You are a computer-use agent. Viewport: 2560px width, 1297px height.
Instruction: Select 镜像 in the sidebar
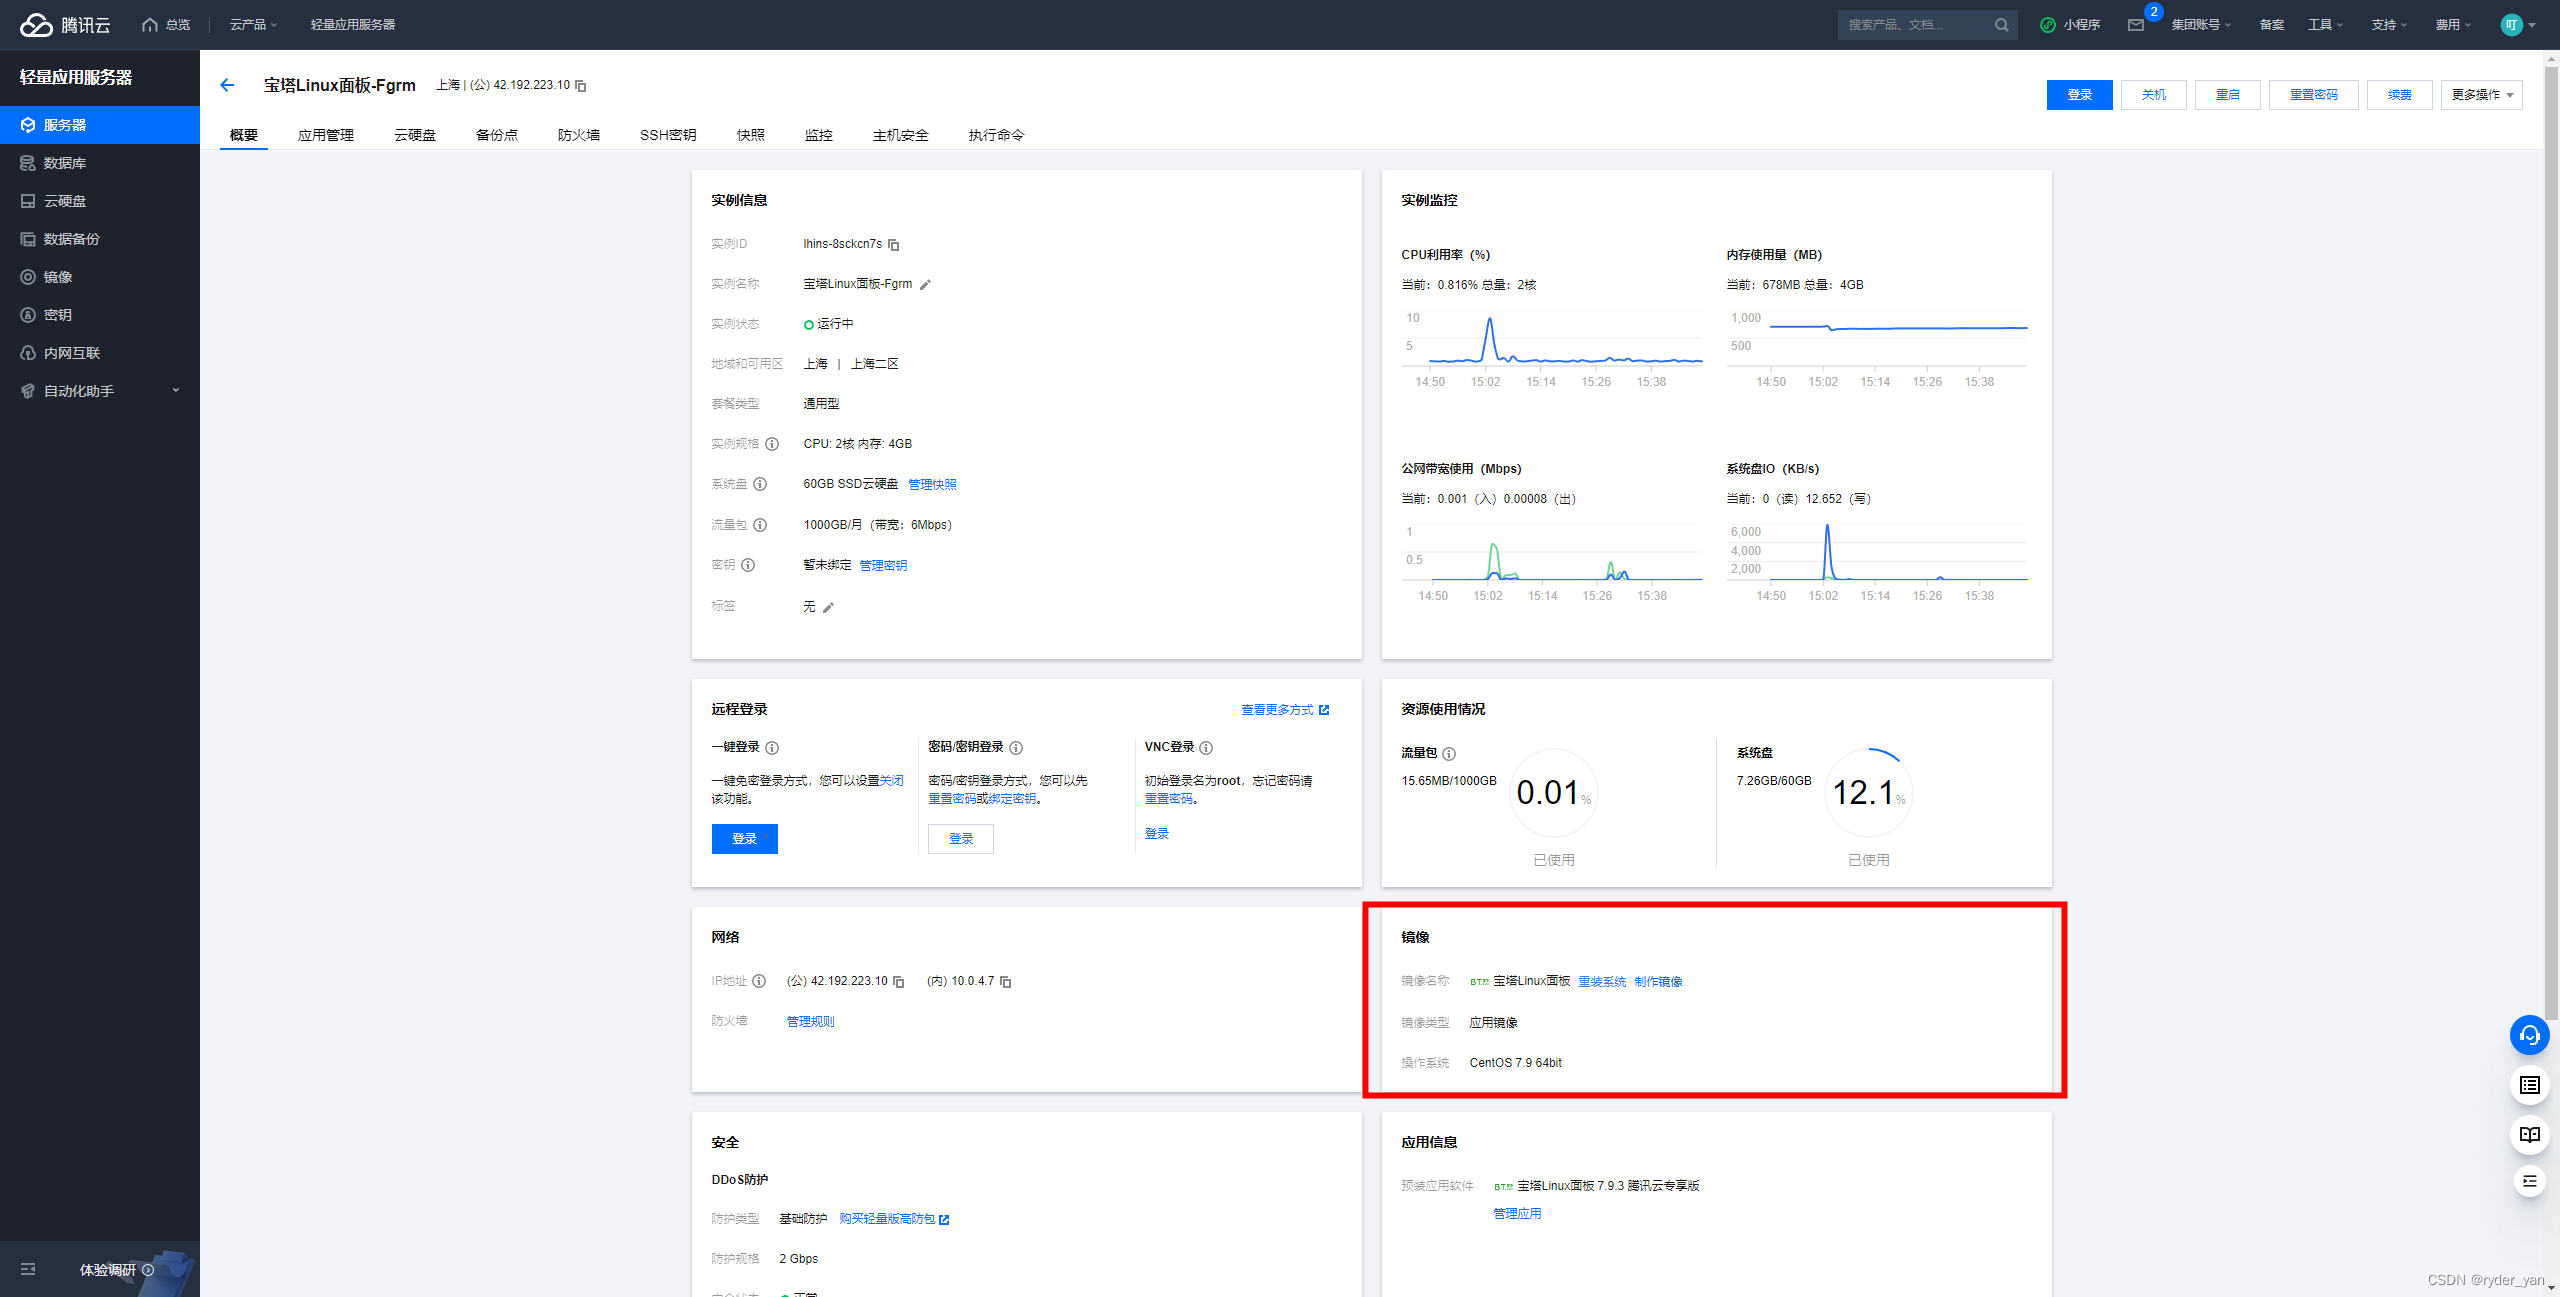coord(100,277)
